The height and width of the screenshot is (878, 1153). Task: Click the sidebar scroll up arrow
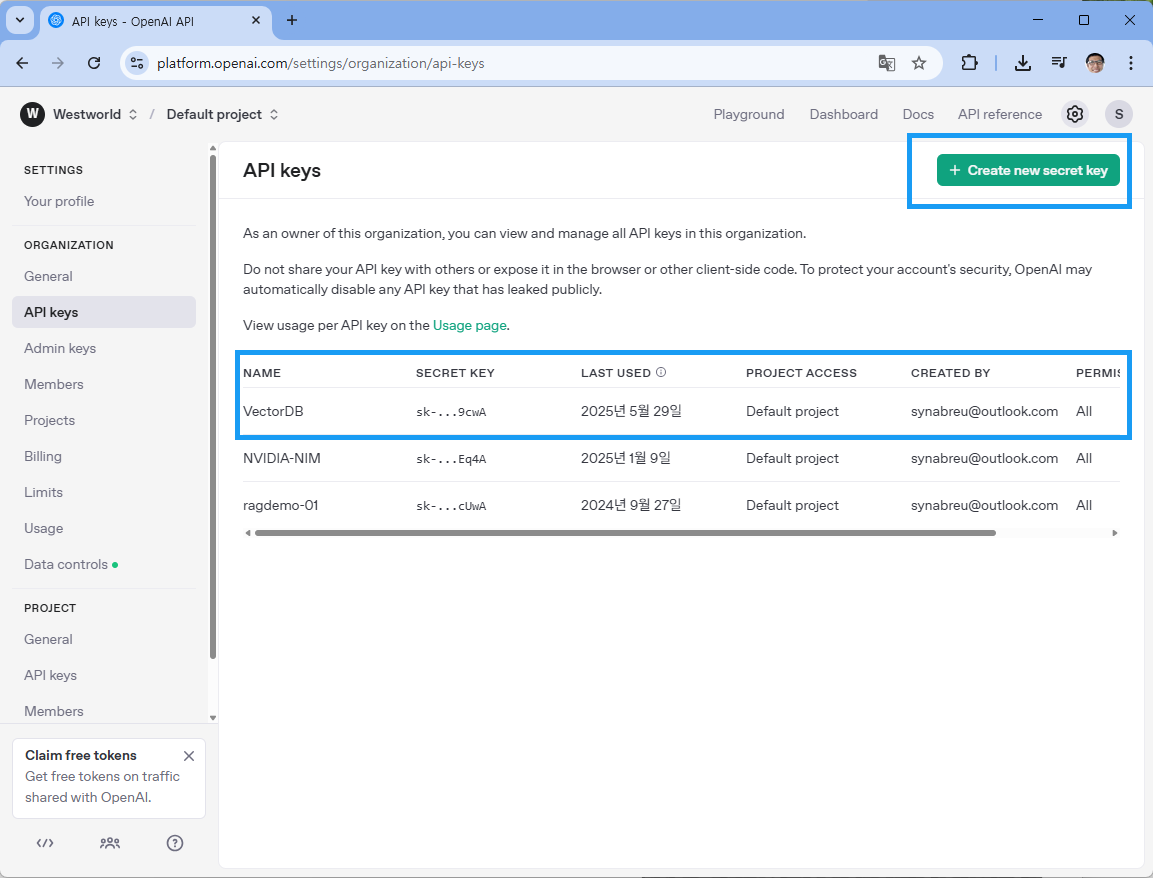click(213, 149)
